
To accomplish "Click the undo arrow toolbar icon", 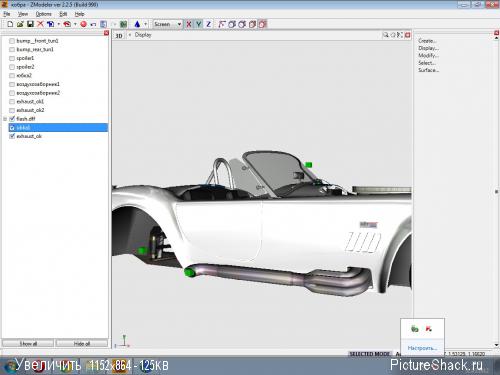I will 93,24.
